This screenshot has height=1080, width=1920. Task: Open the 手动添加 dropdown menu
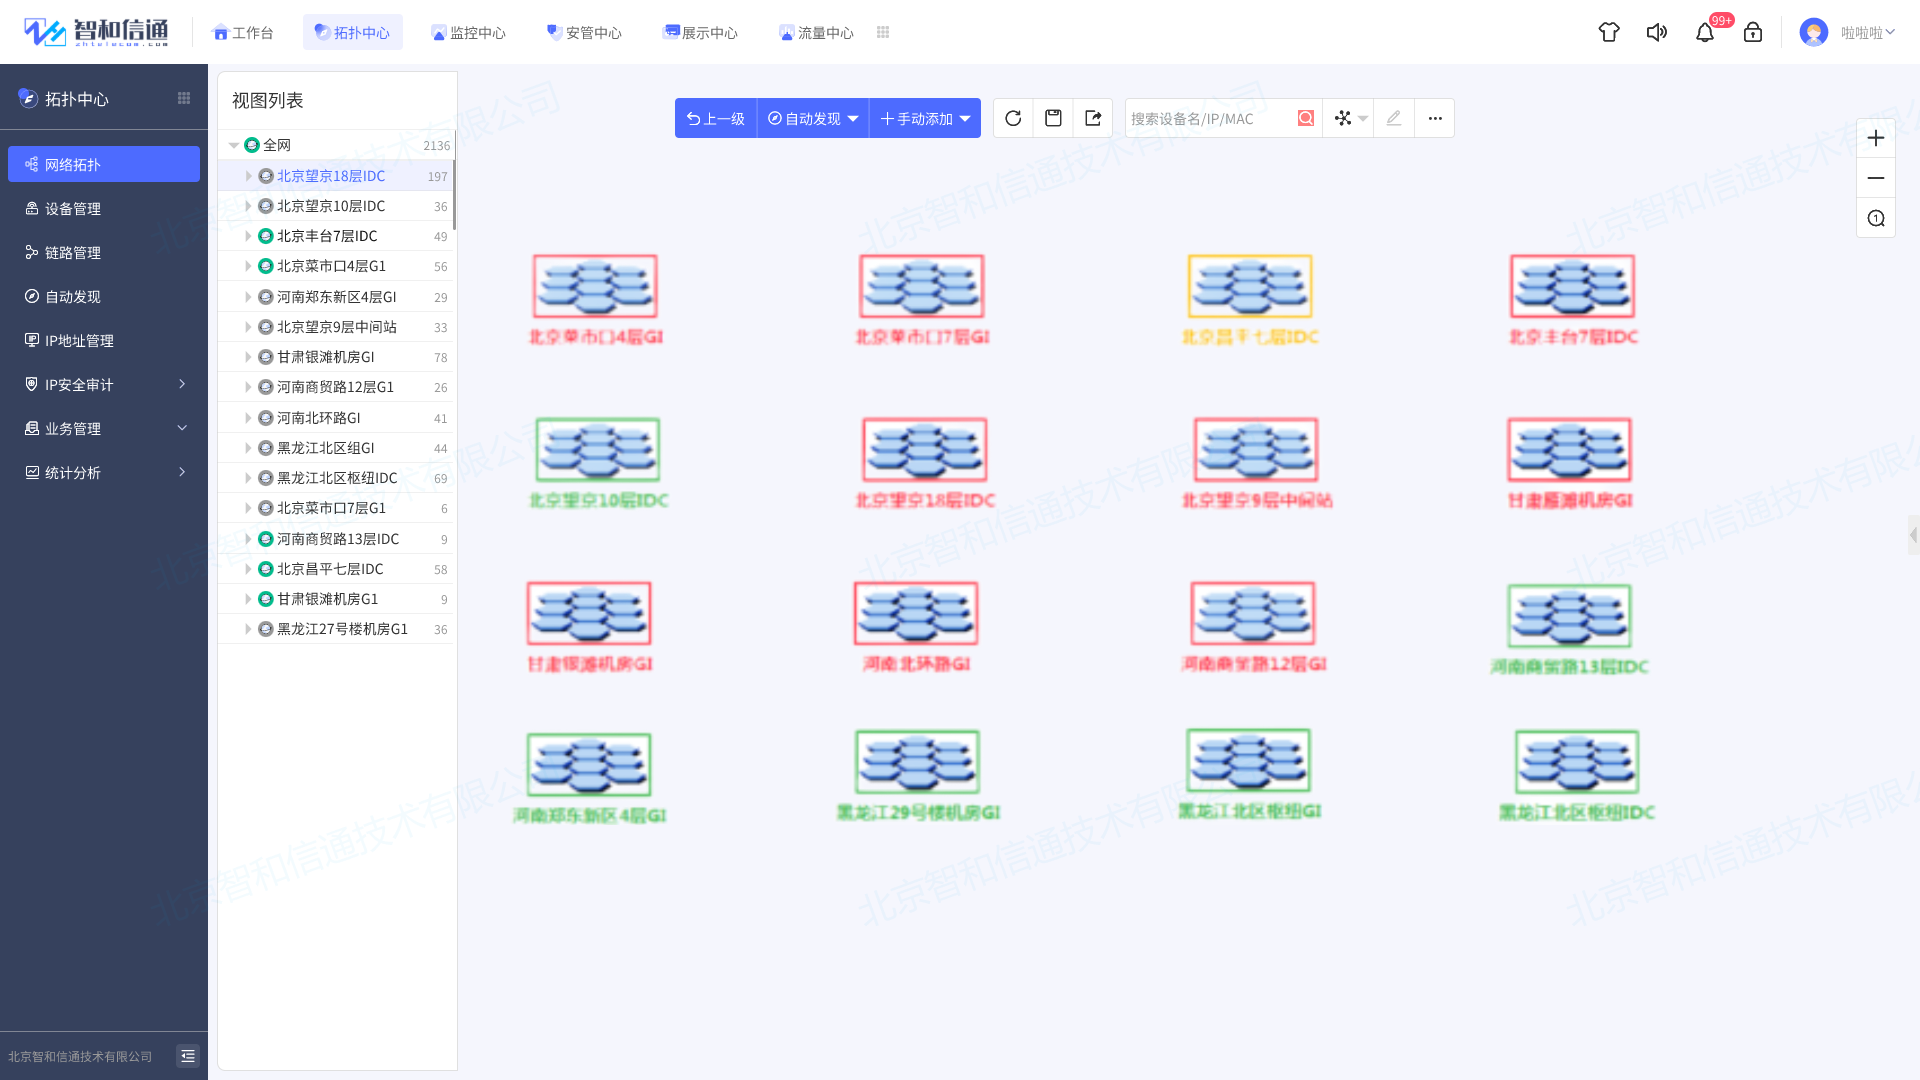(924, 118)
